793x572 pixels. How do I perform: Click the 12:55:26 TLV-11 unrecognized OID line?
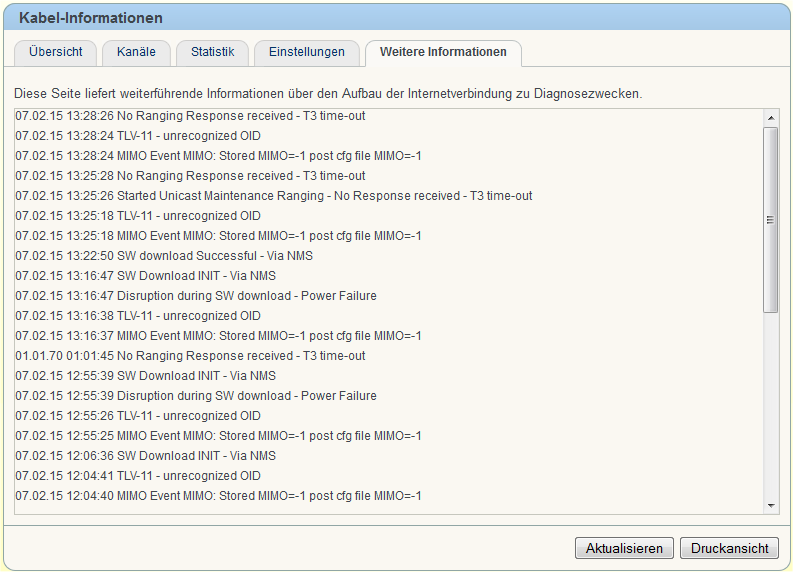(138, 416)
